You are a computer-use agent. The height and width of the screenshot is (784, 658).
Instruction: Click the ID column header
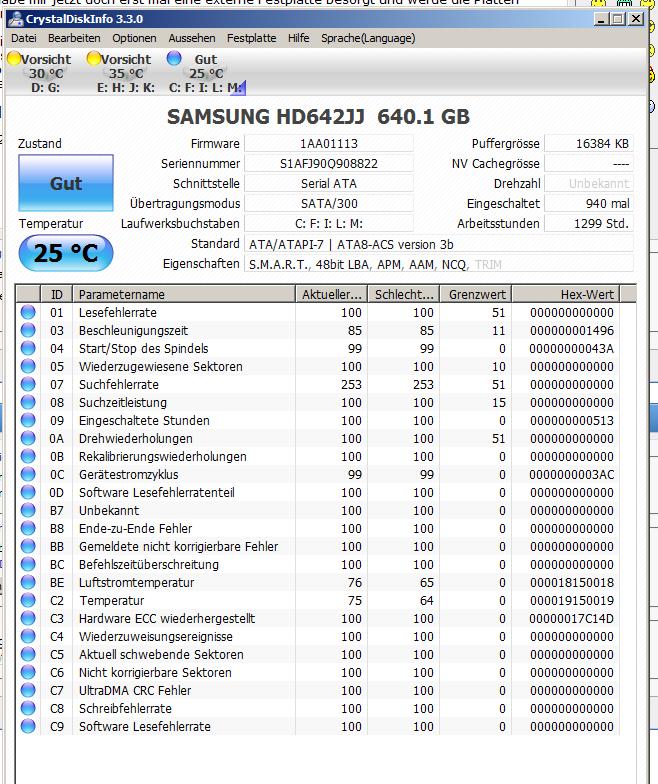pos(56,294)
